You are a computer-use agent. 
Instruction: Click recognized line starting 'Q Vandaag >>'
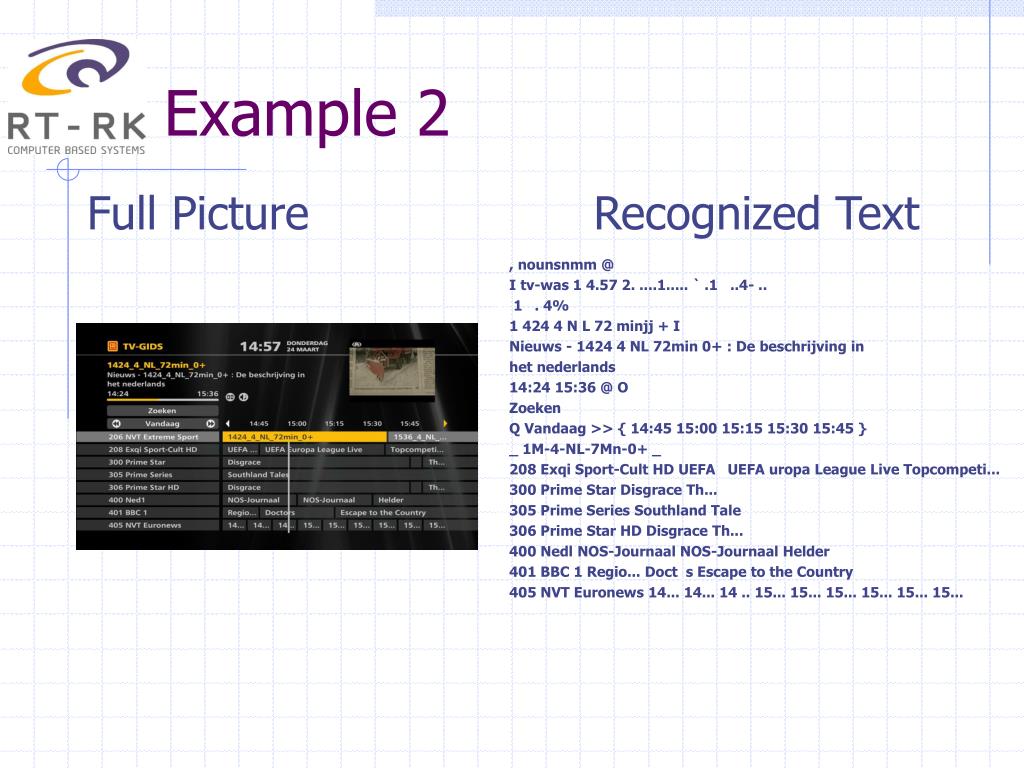coord(688,428)
